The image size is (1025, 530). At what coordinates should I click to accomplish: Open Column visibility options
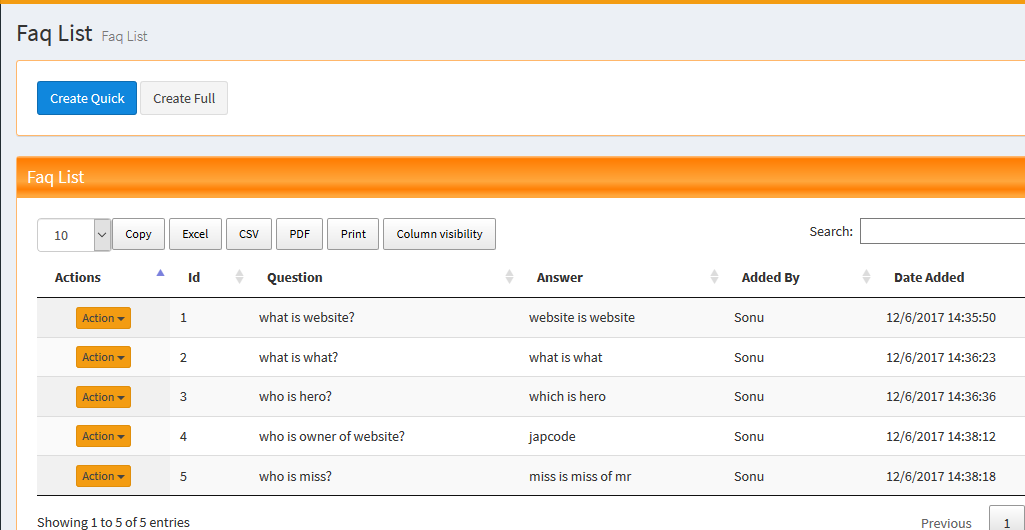tap(439, 234)
